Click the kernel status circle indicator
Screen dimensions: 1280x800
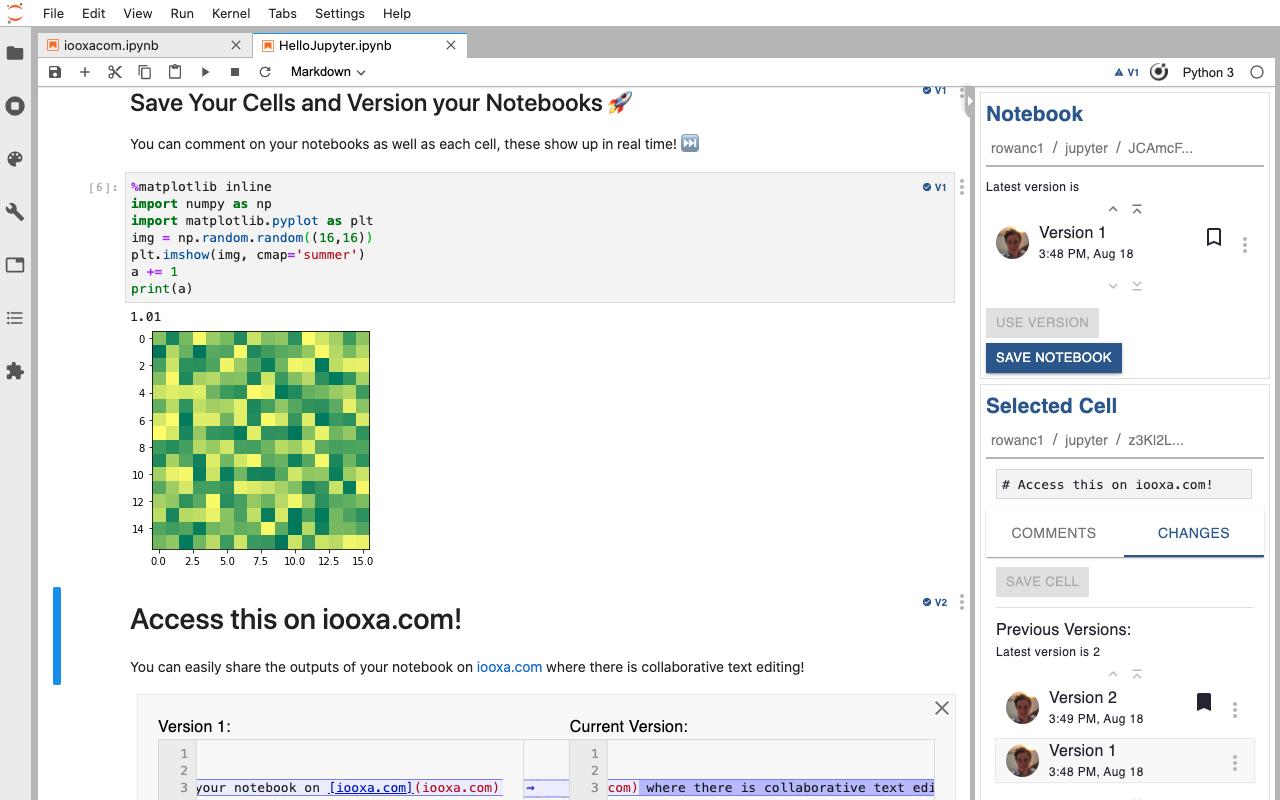(1257, 72)
